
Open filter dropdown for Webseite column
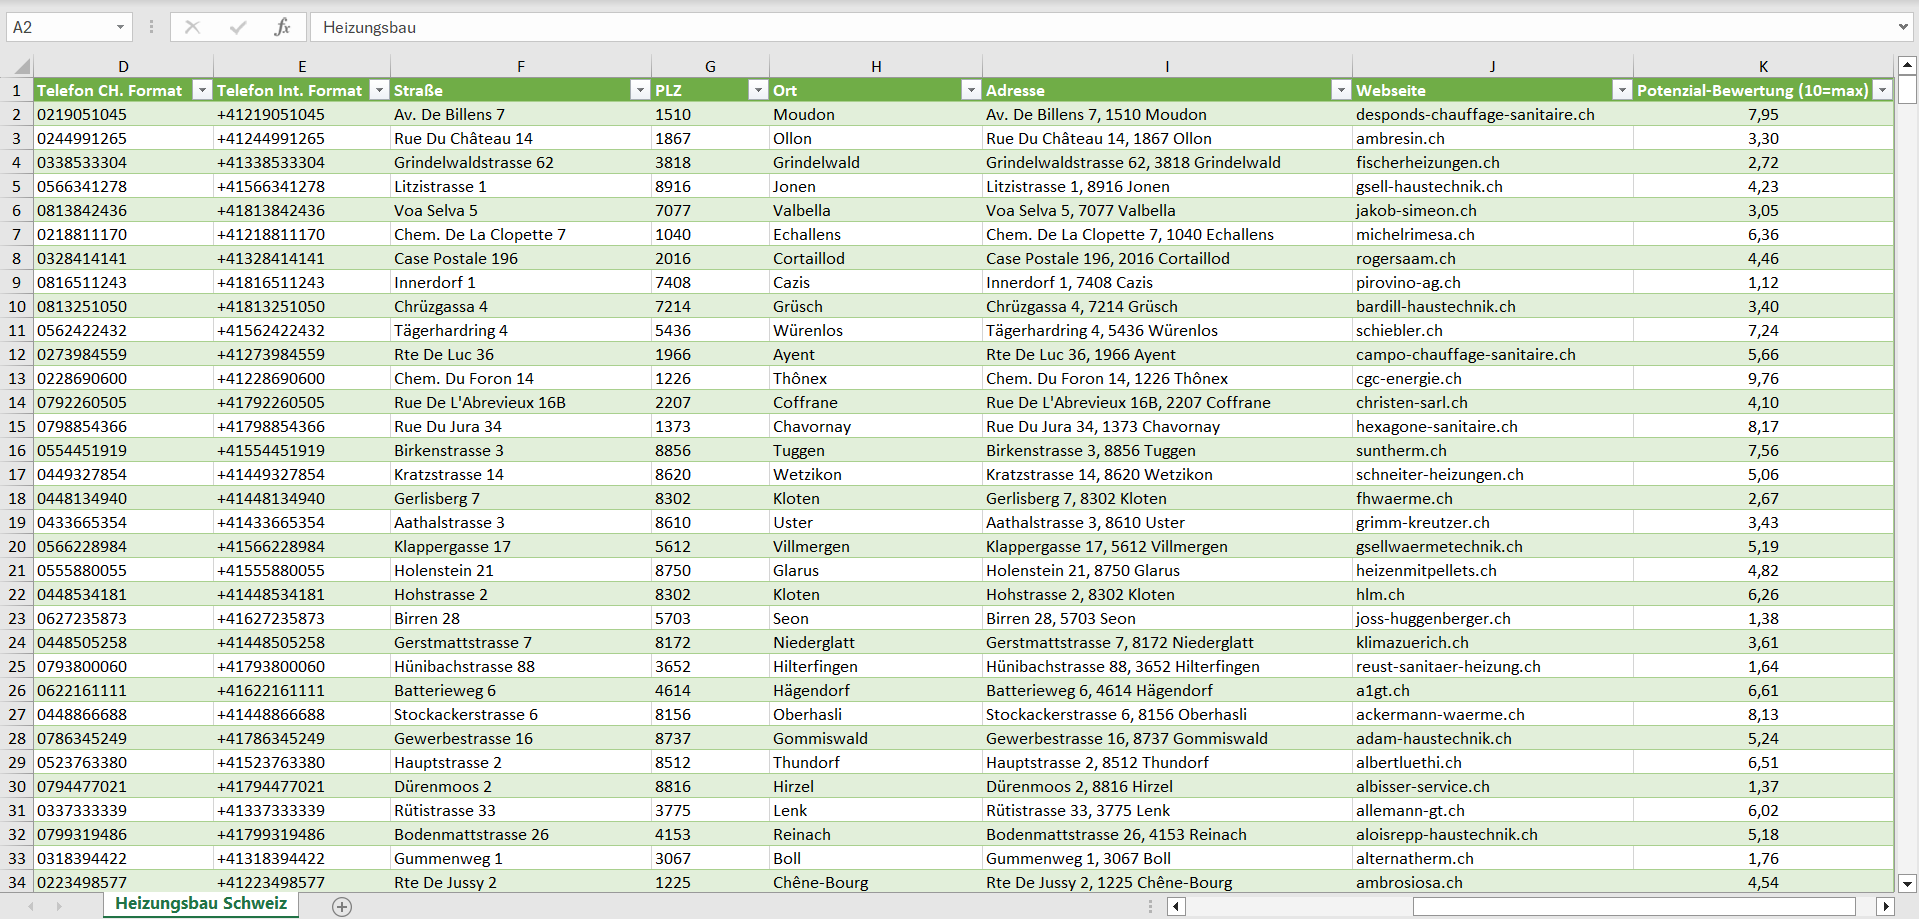(x=1622, y=90)
